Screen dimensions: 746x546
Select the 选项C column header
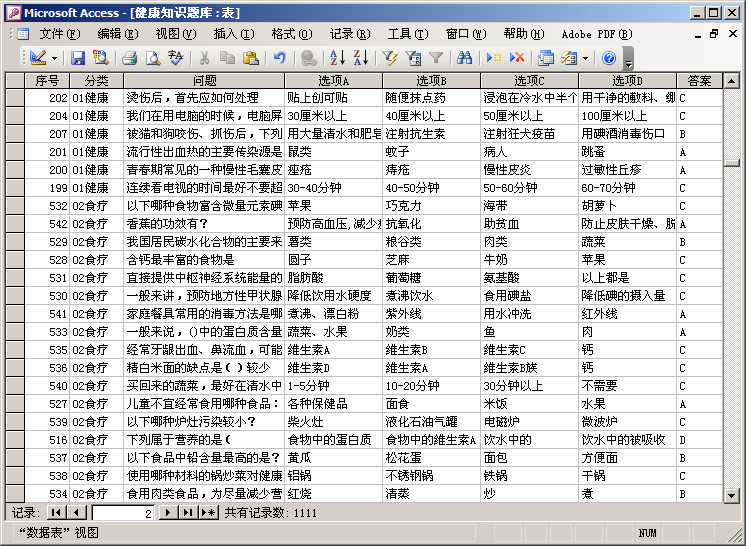530,80
